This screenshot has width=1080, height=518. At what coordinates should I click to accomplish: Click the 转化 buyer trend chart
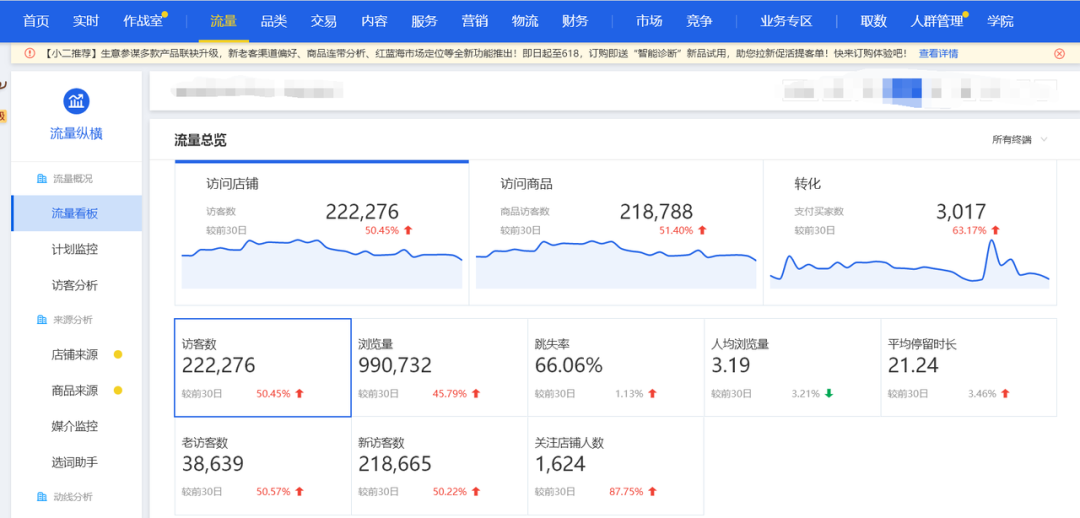click(910, 262)
